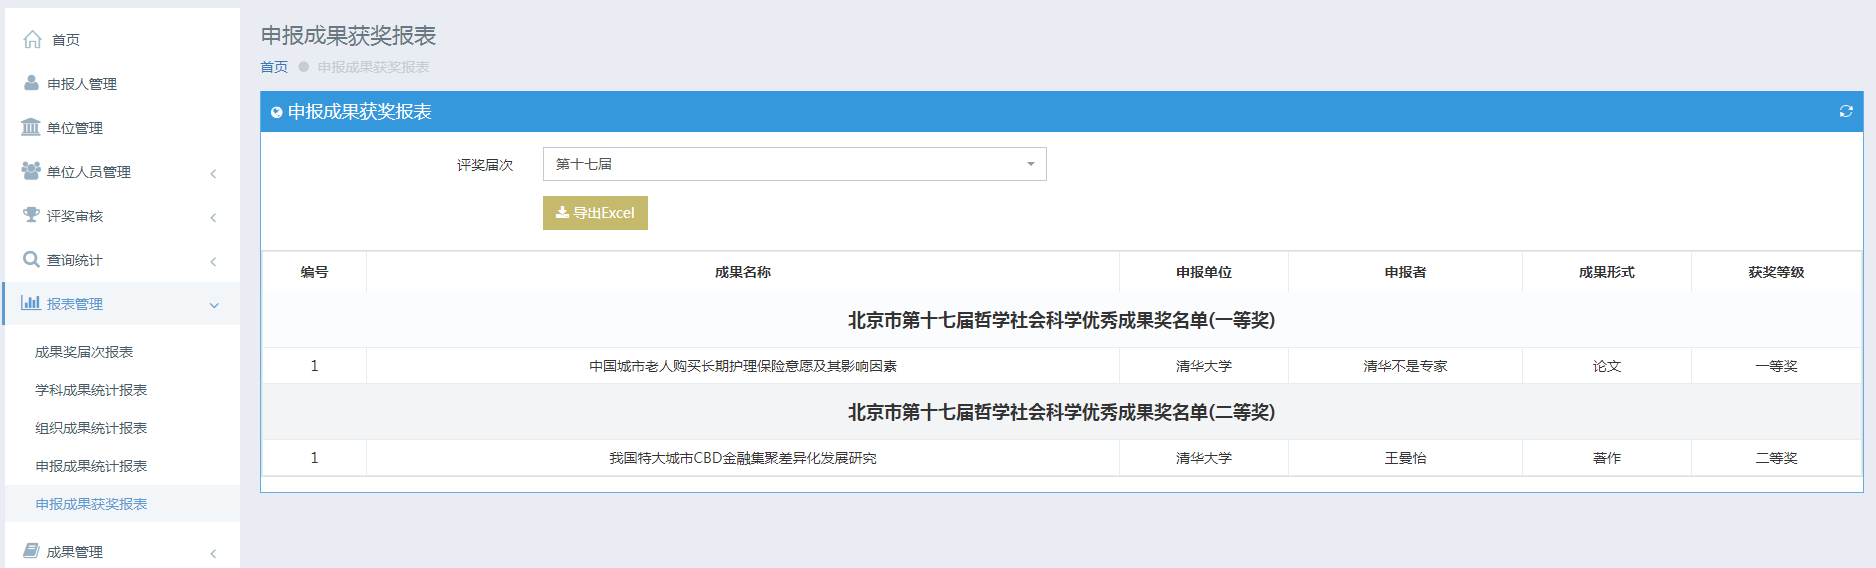The height and width of the screenshot is (568, 1876).
Task: Click the 我国特大城市CBD金融集聚差异化发展研究 cell
Action: [x=743, y=458]
